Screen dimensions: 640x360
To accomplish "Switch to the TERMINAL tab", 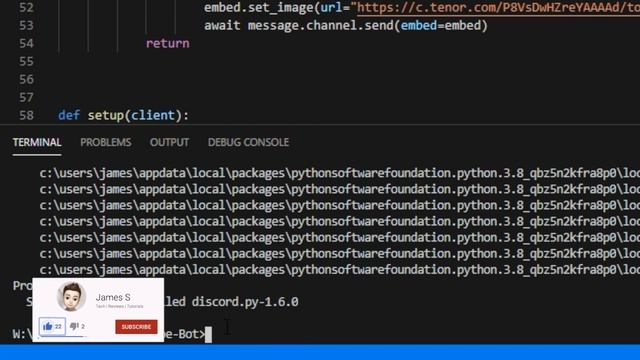I will coord(37,142).
